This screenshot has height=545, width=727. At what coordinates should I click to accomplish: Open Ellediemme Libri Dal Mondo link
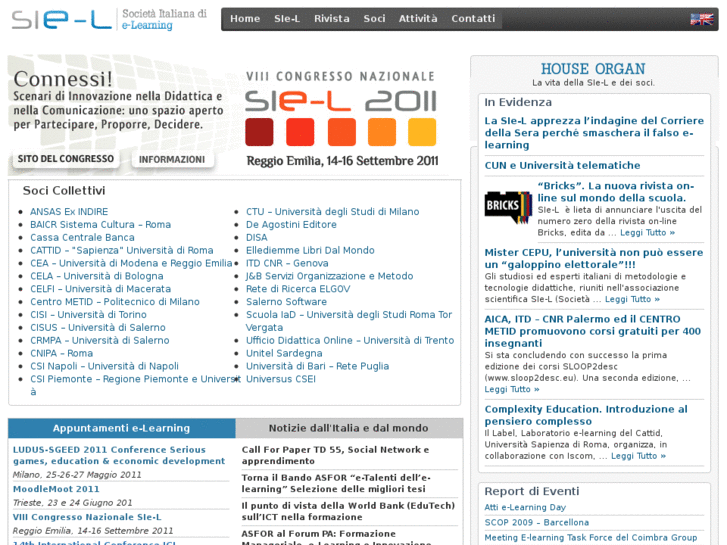click(310, 250)
